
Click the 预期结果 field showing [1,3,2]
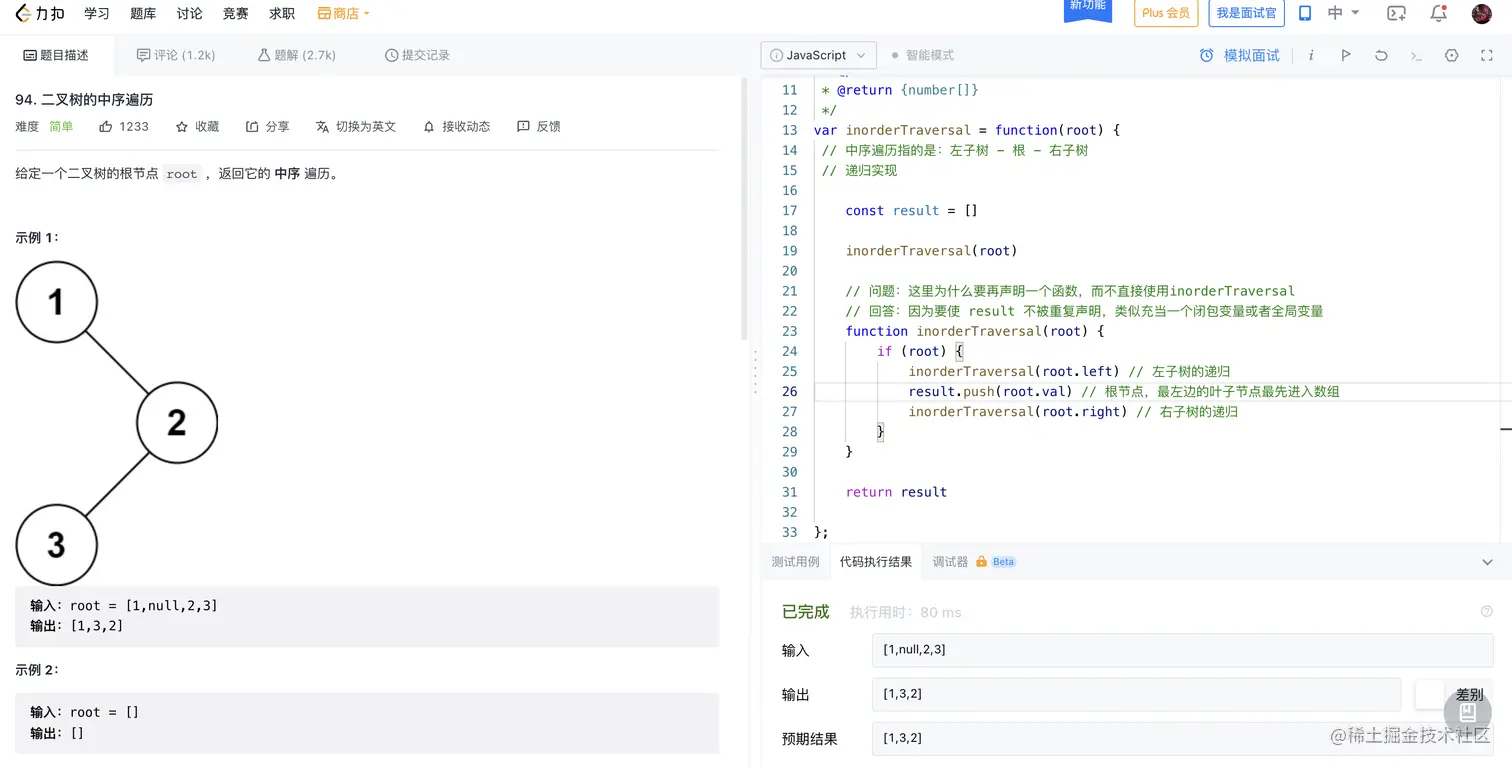1182,738
